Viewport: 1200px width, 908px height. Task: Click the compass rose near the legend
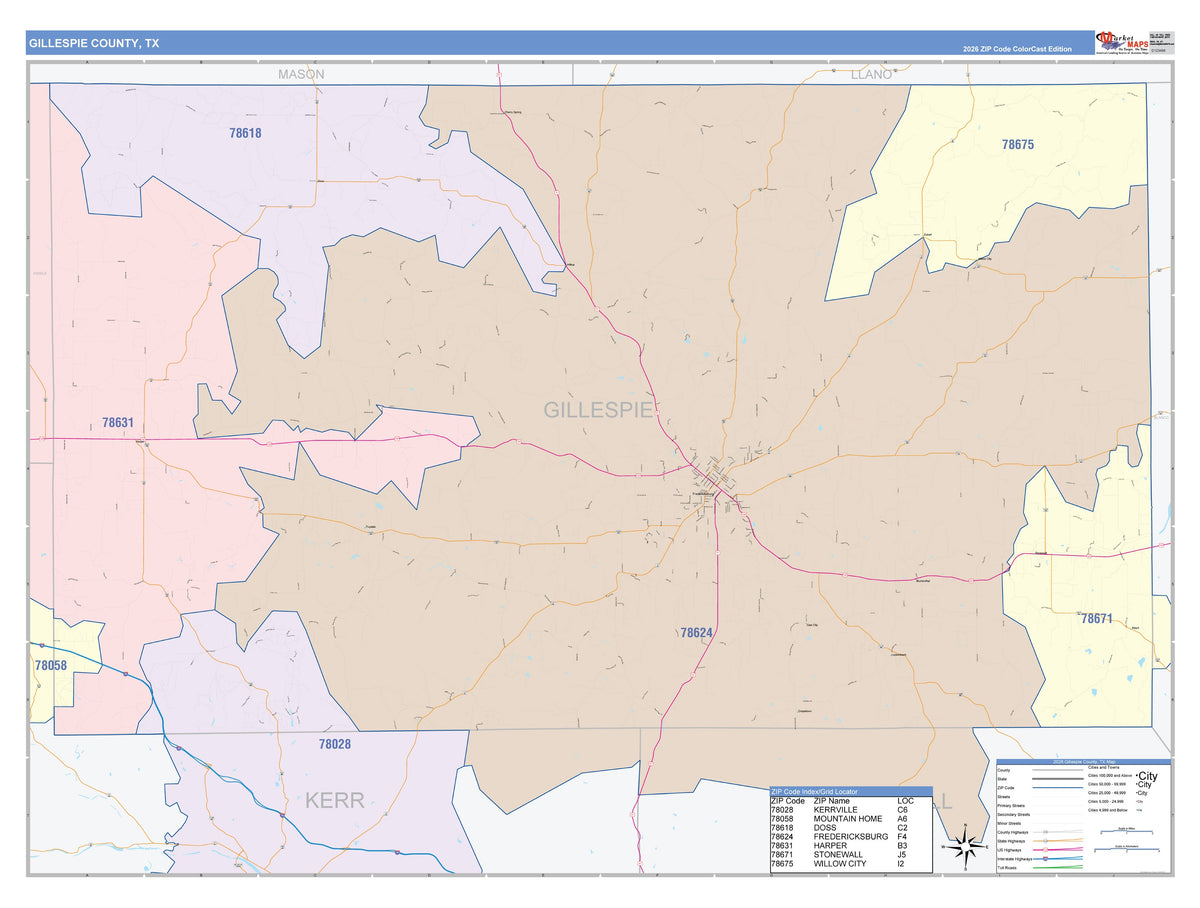(964, 849)
